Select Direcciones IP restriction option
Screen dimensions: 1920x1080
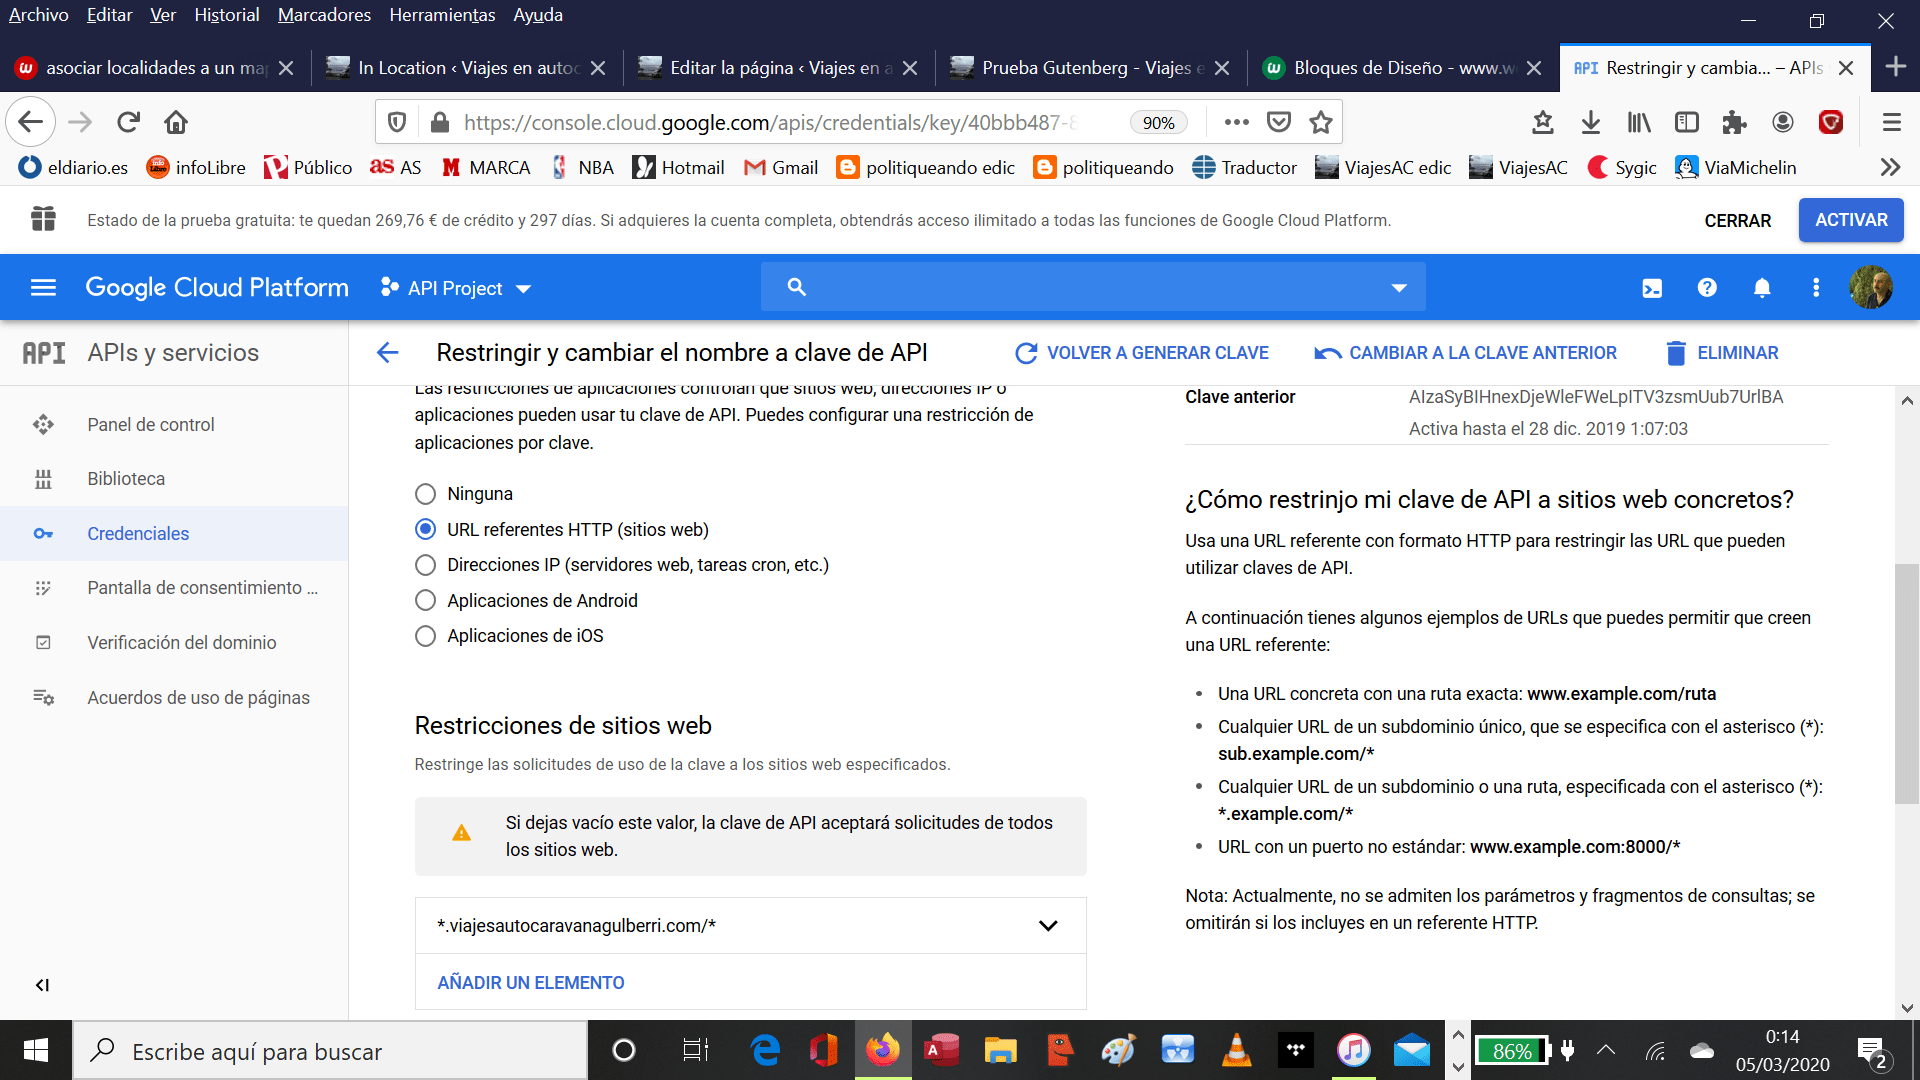pos(425,565)
